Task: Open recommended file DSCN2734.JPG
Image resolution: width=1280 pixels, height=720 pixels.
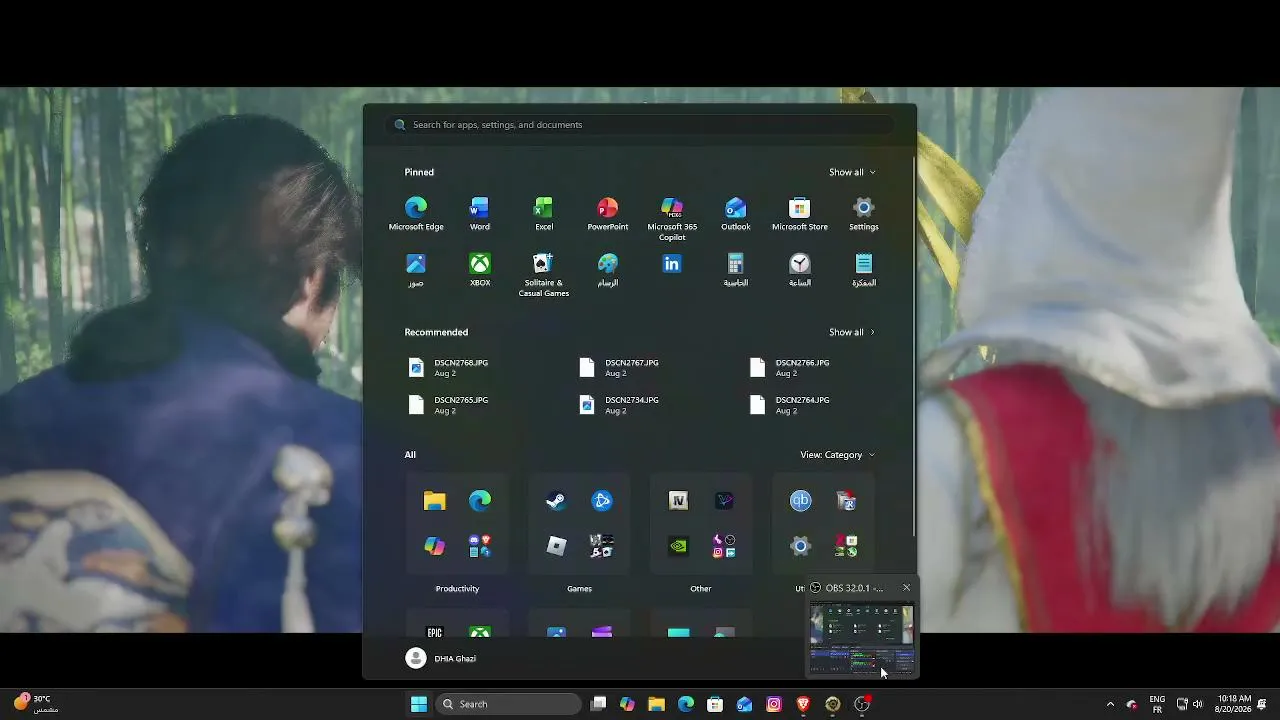Action: click(619, 405)
